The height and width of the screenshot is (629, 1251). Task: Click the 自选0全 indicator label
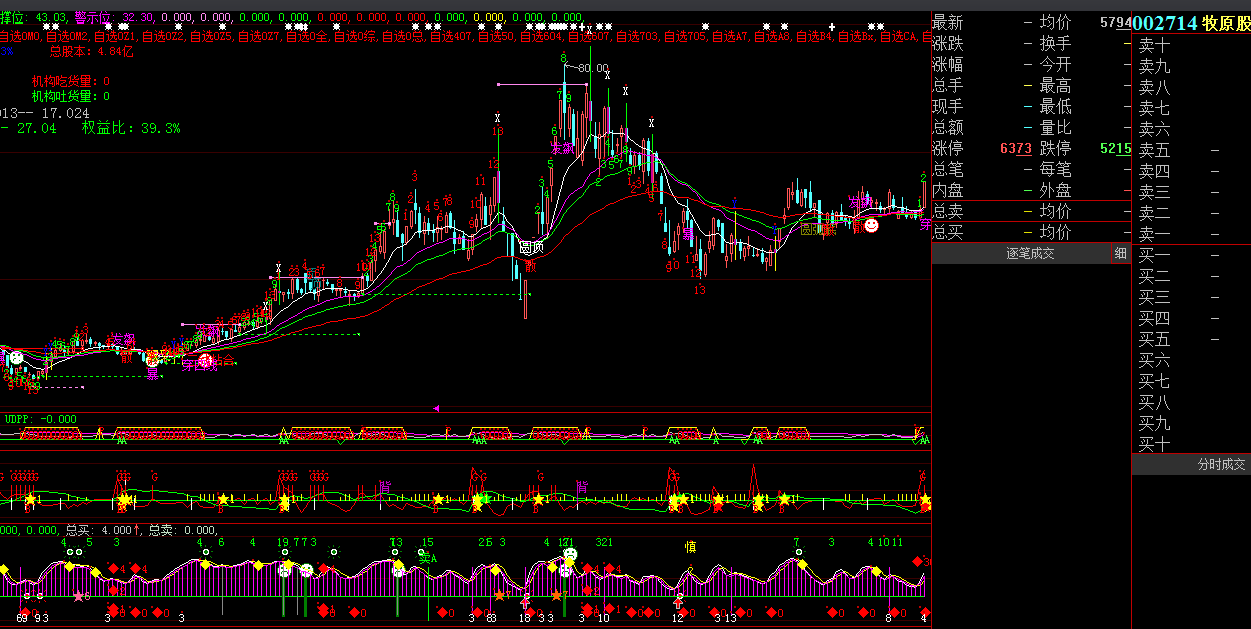pyautogui.click(x=307, y=37)
